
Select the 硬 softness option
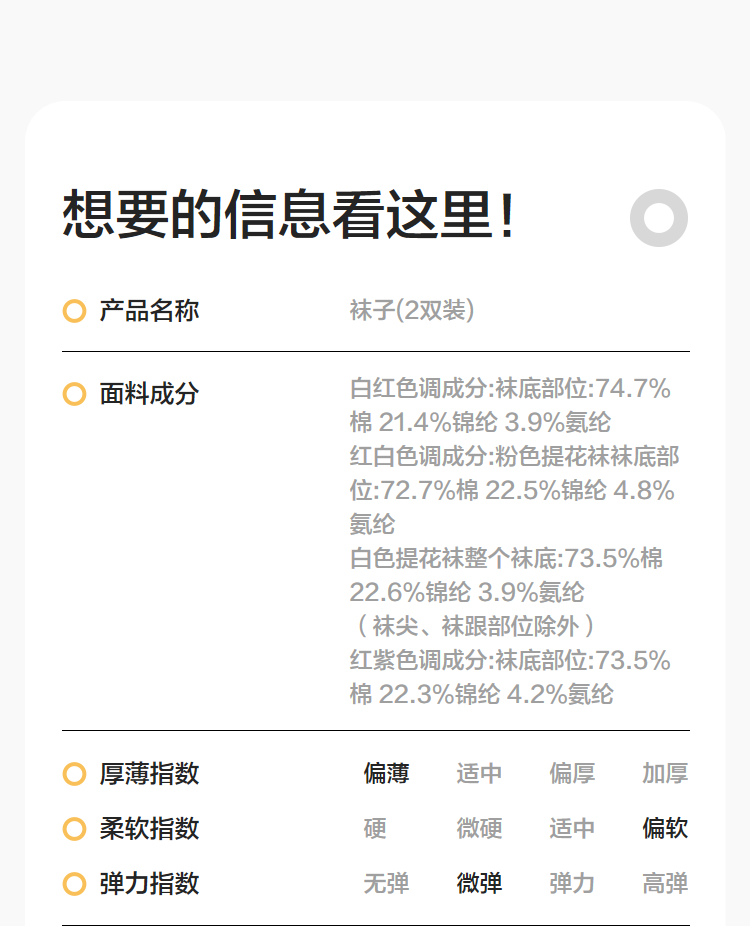(x=375, y=829)
